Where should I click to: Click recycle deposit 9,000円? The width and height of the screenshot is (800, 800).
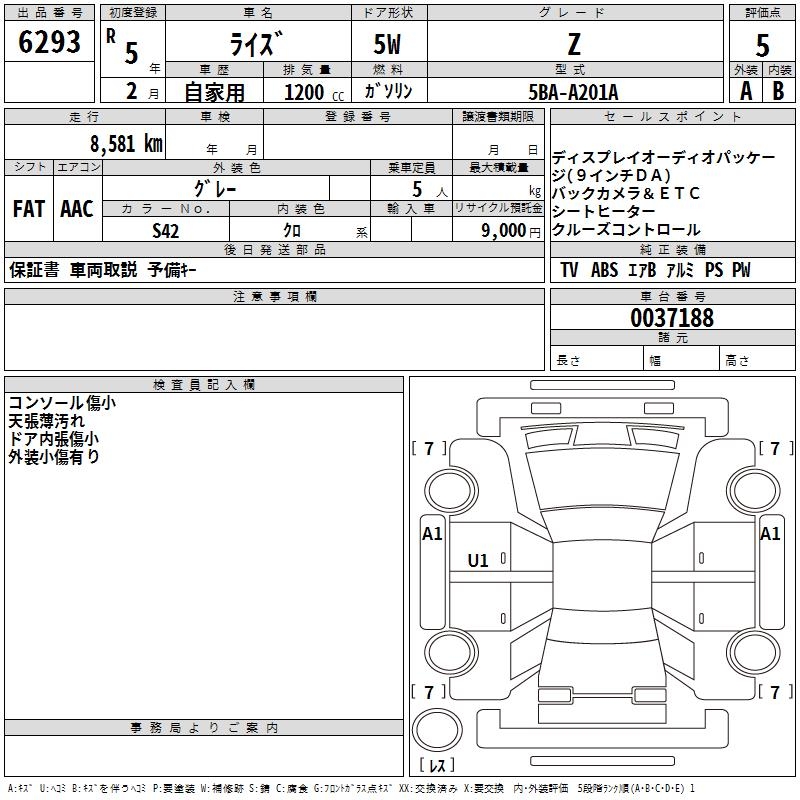coord(511,231)
